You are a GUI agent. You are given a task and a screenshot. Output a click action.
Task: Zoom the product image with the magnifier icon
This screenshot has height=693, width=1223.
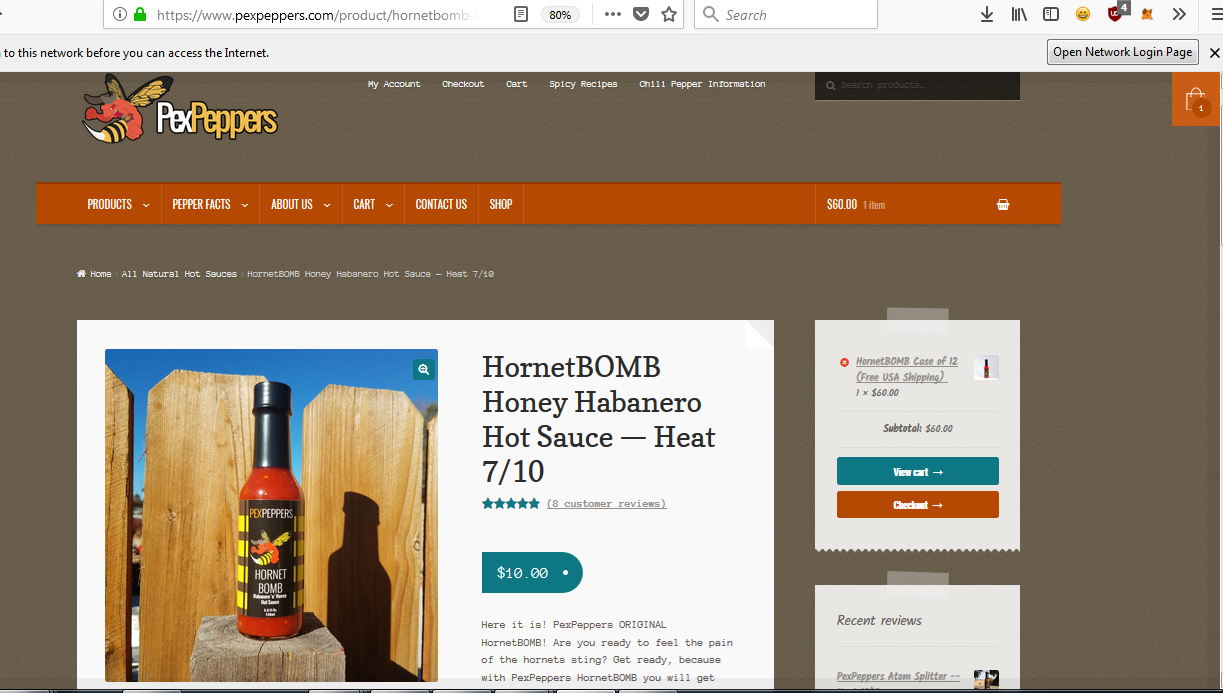click(x=424, y=369)
